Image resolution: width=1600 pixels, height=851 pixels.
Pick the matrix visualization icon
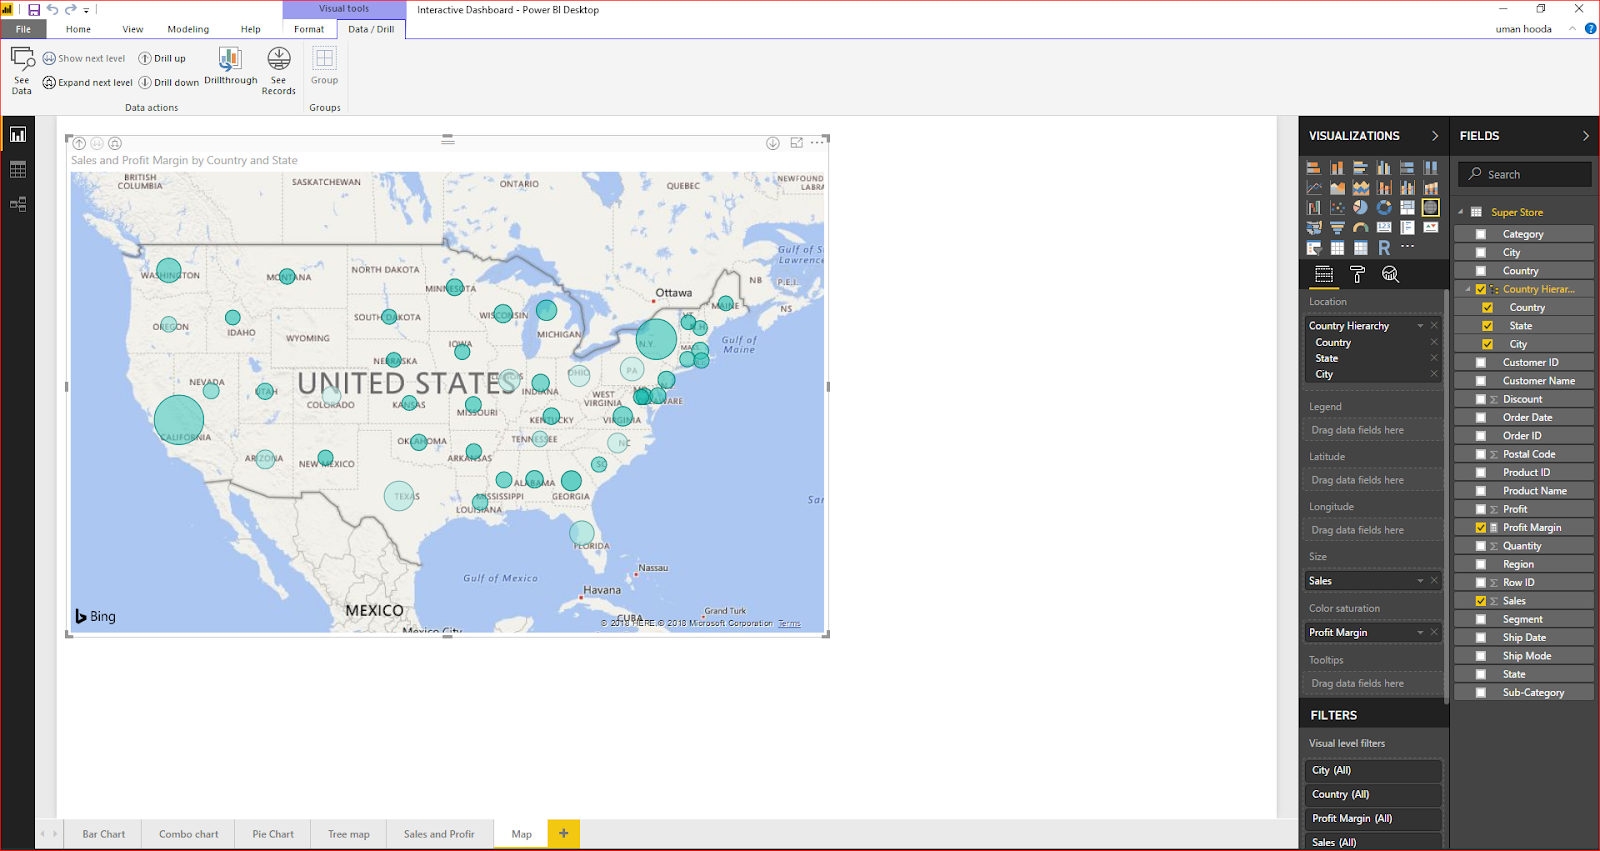click(x=1361, y=248)
